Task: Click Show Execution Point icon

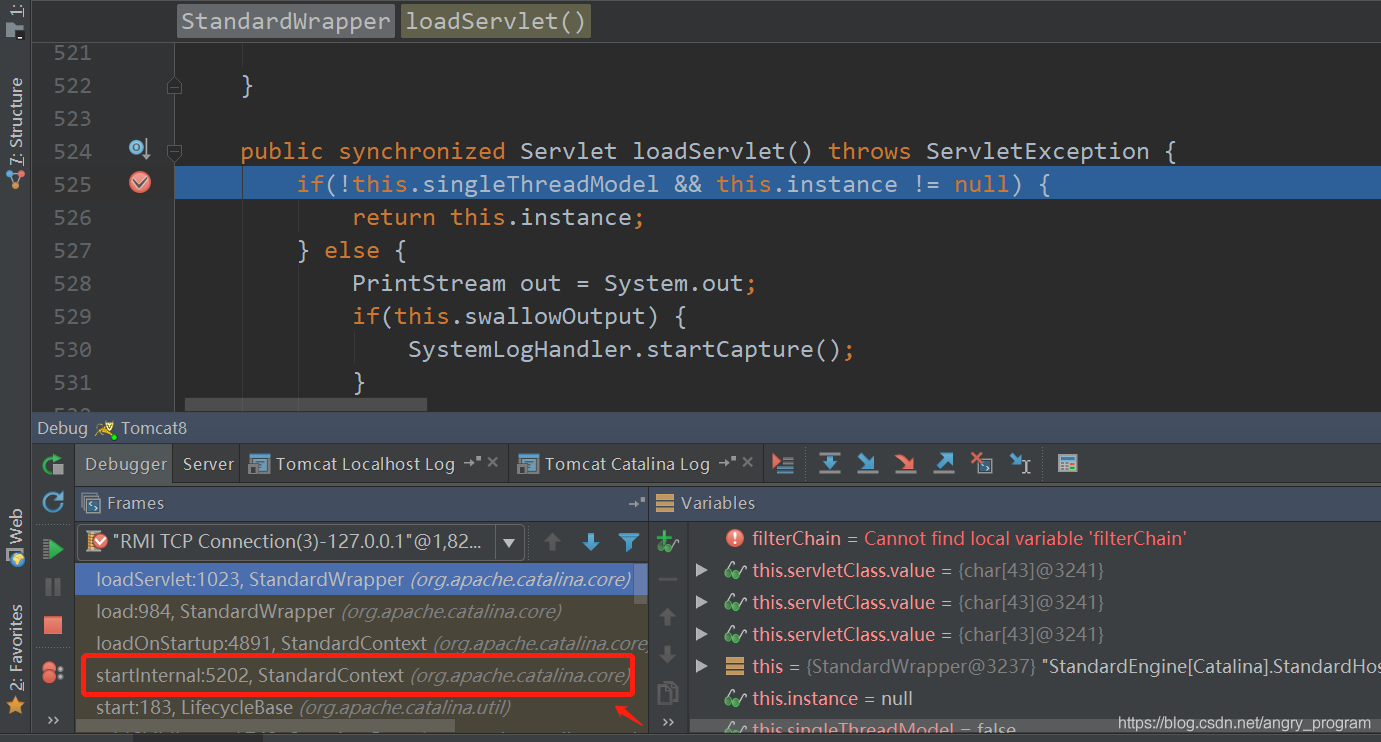Action: [x=783, y=464]
